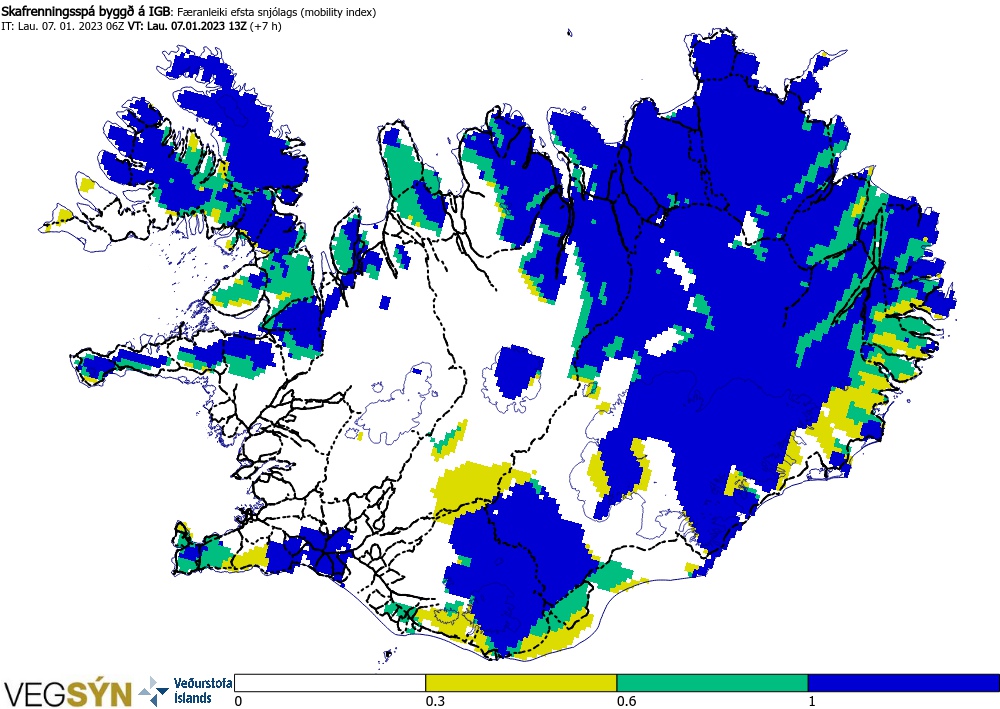Click the title 'Skafrenningsspá byggð á IGB'
Screen dimensions: 1000x709
pyautogui.click(x=85, y=11)
